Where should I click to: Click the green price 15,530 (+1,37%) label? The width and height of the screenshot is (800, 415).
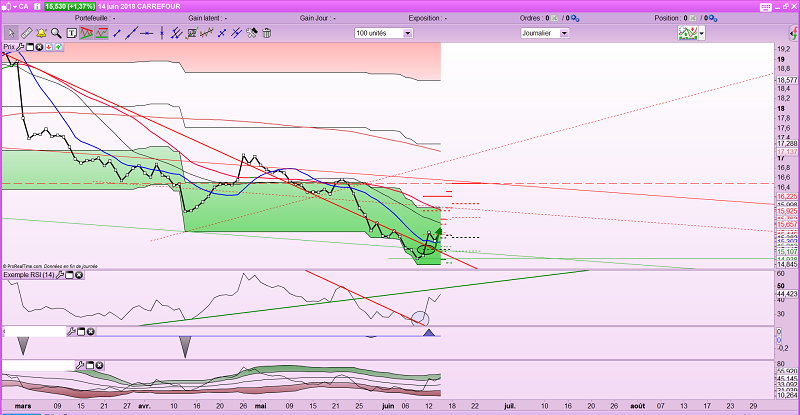(70, 7)
